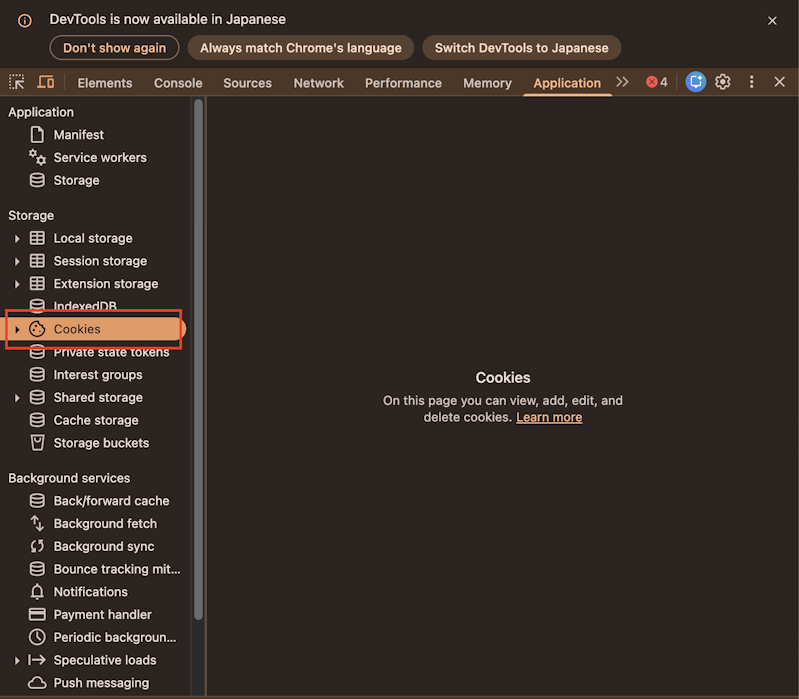Click the Background sync refresh icon
799x699 pixels.
pyautogui.click(x=37, y=546)
